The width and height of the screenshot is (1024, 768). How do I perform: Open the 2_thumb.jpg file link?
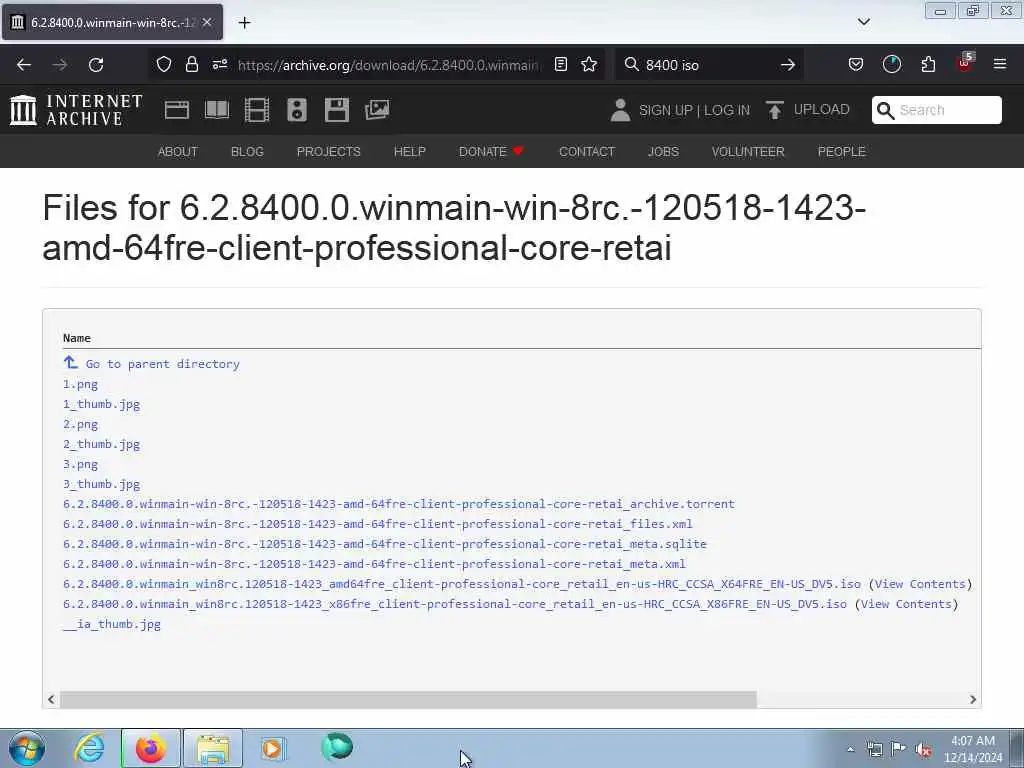click(101, 444)
